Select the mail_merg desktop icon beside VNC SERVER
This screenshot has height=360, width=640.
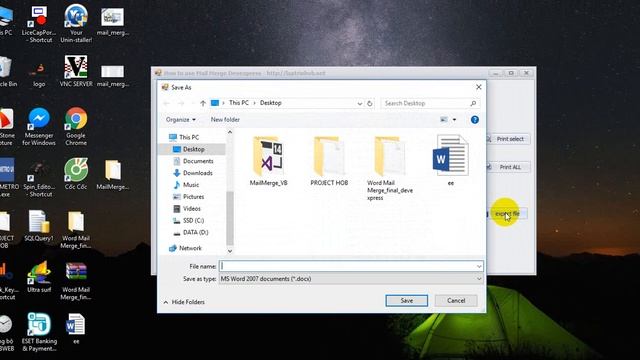[113, 75]
